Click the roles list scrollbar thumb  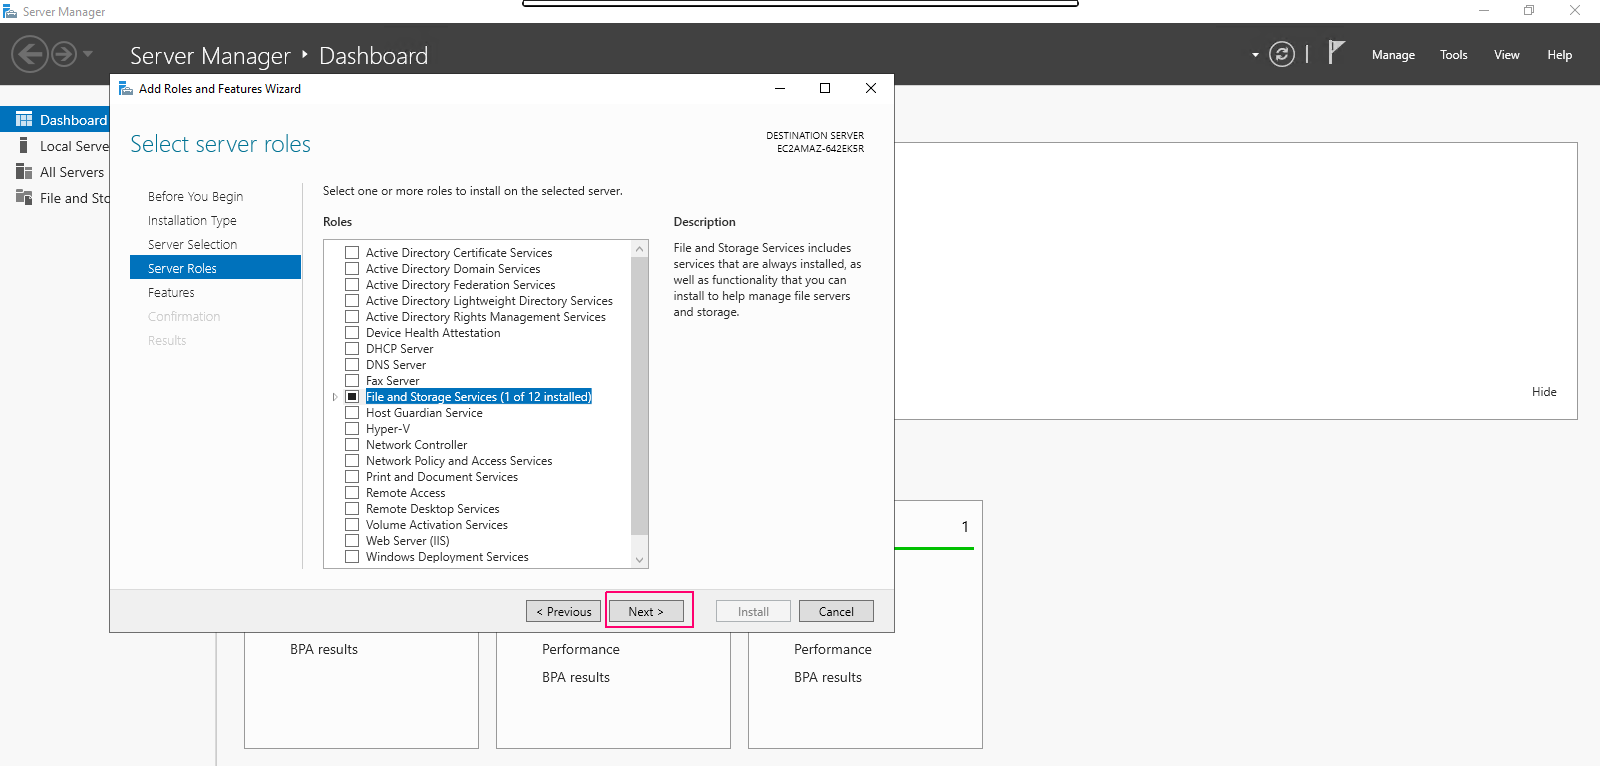[x=640, y=395]
